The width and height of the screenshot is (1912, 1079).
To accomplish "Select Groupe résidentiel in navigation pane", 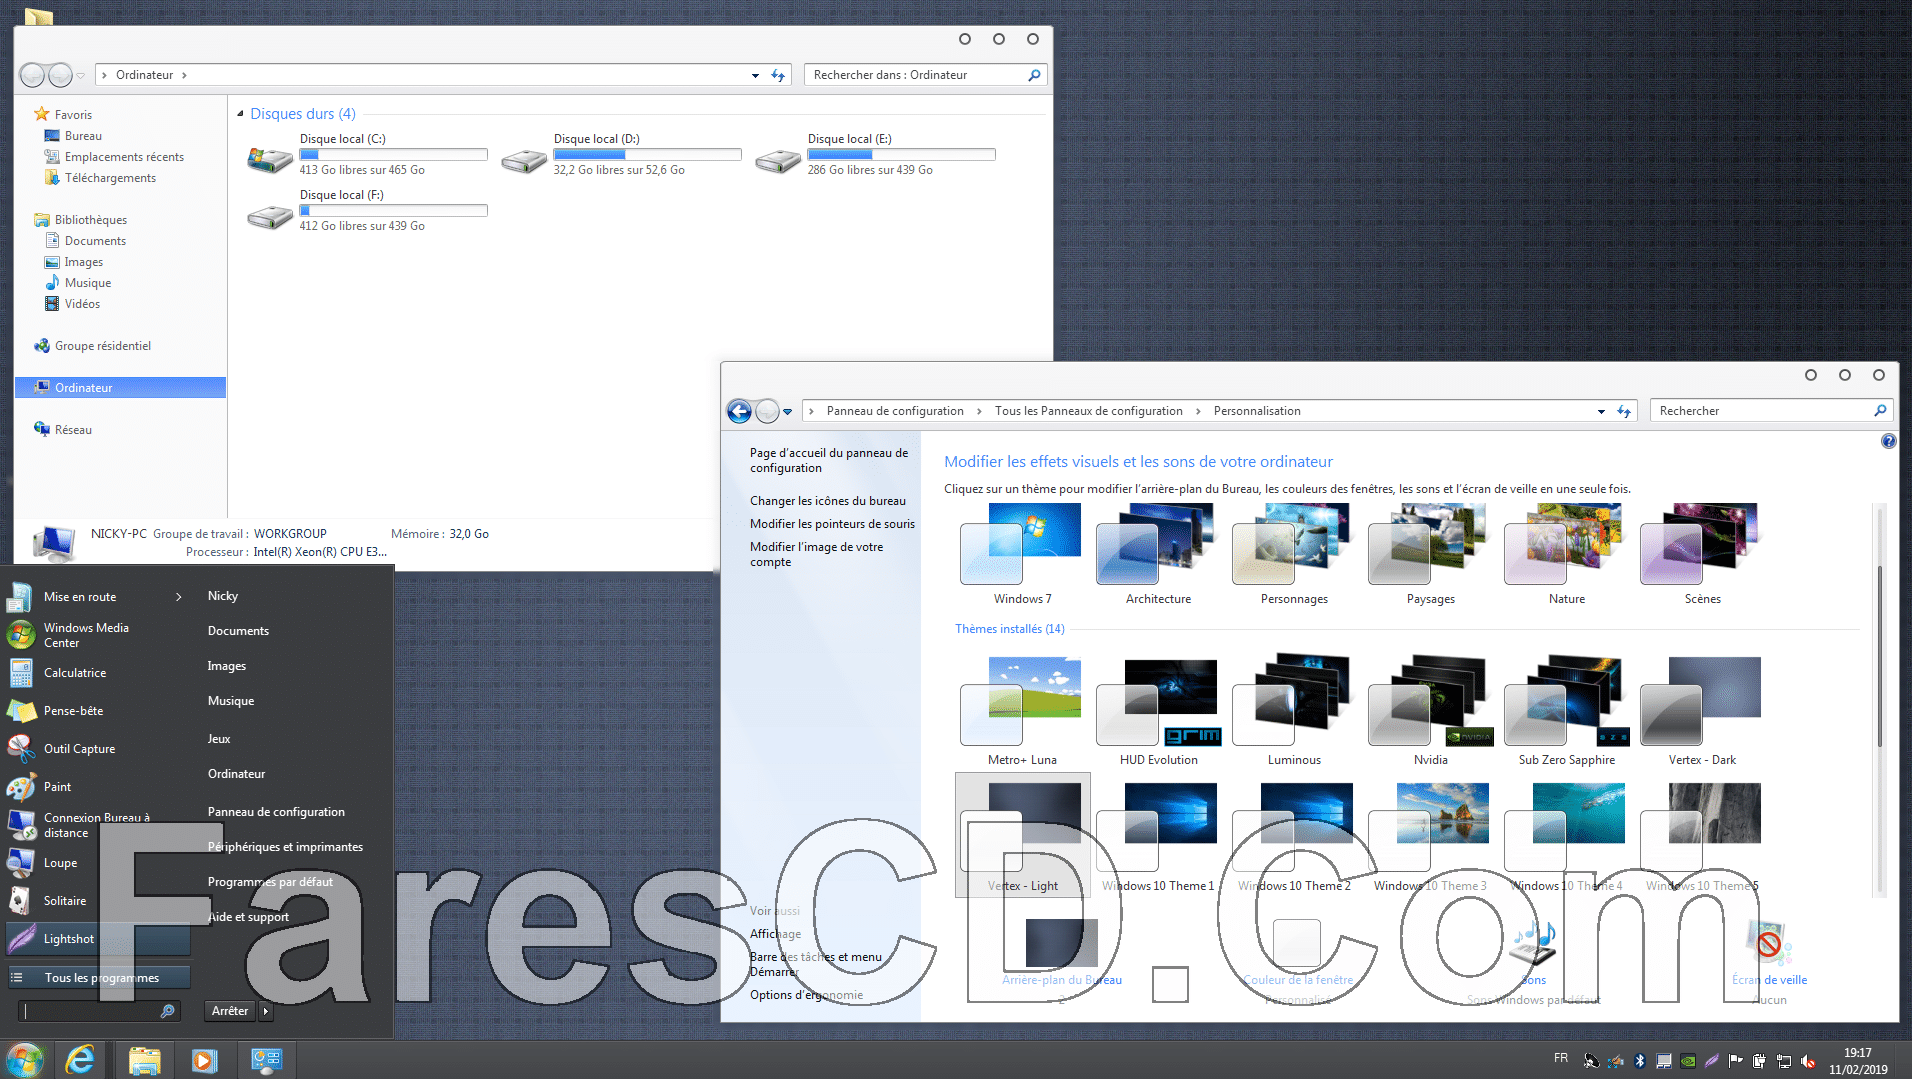I will tap(103, 346).
